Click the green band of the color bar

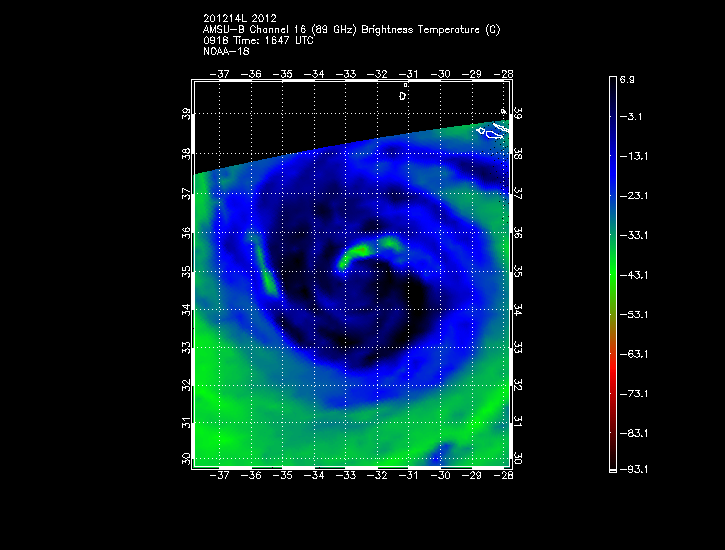613,273
